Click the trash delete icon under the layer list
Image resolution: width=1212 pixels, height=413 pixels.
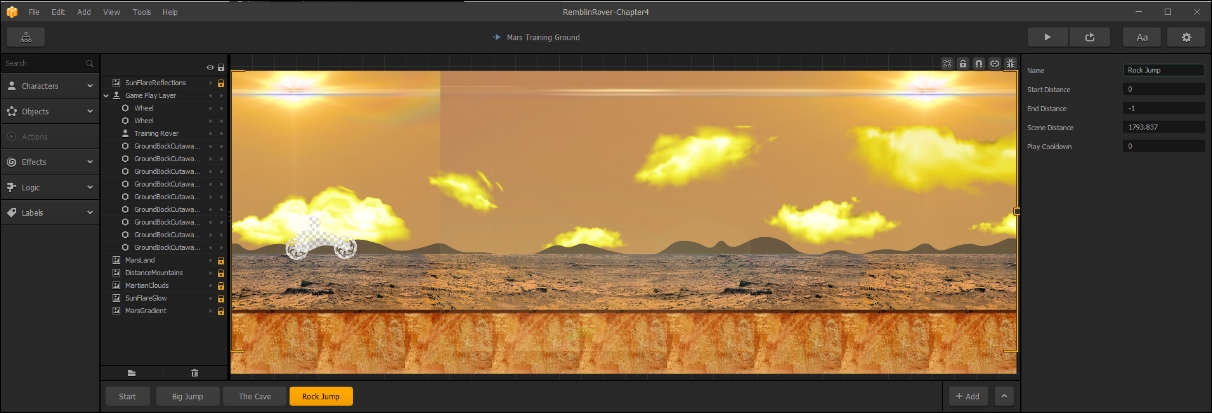[x=195, y=372]
